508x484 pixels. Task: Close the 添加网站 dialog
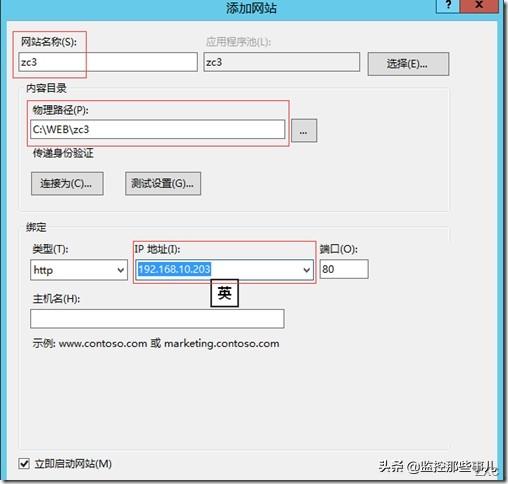pyautogui.click(x=479, y=6)
